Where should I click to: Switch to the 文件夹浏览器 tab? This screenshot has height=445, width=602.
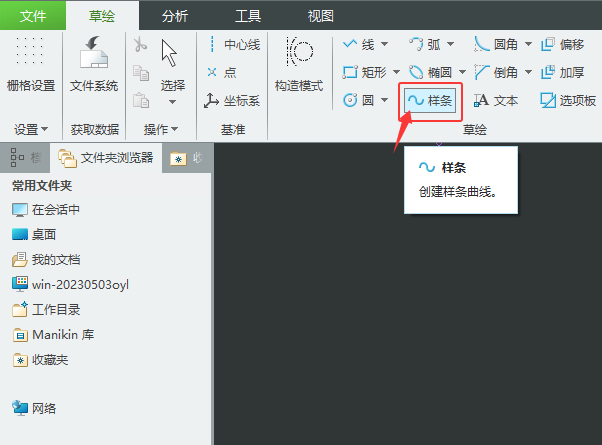(x=106, y=158)
